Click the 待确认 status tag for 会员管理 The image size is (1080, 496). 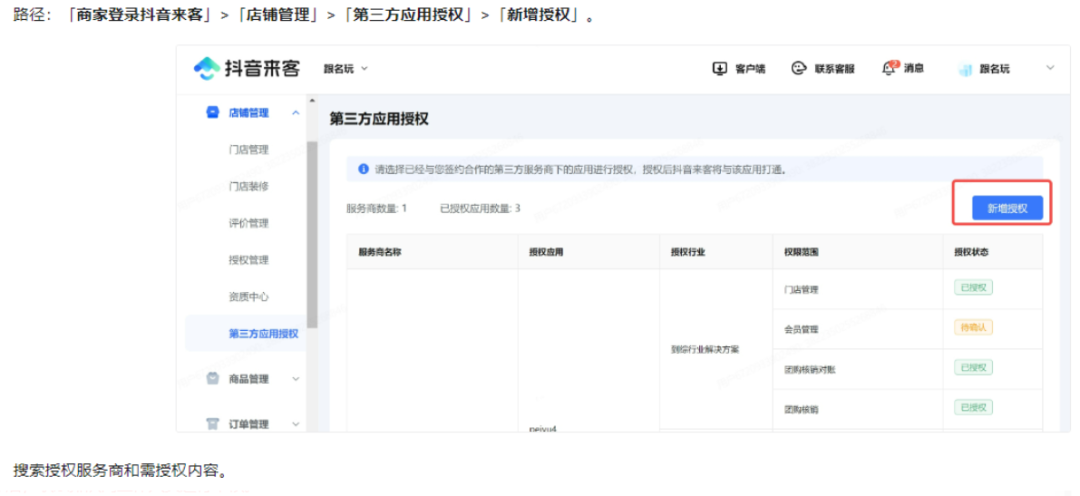[972, 327]
